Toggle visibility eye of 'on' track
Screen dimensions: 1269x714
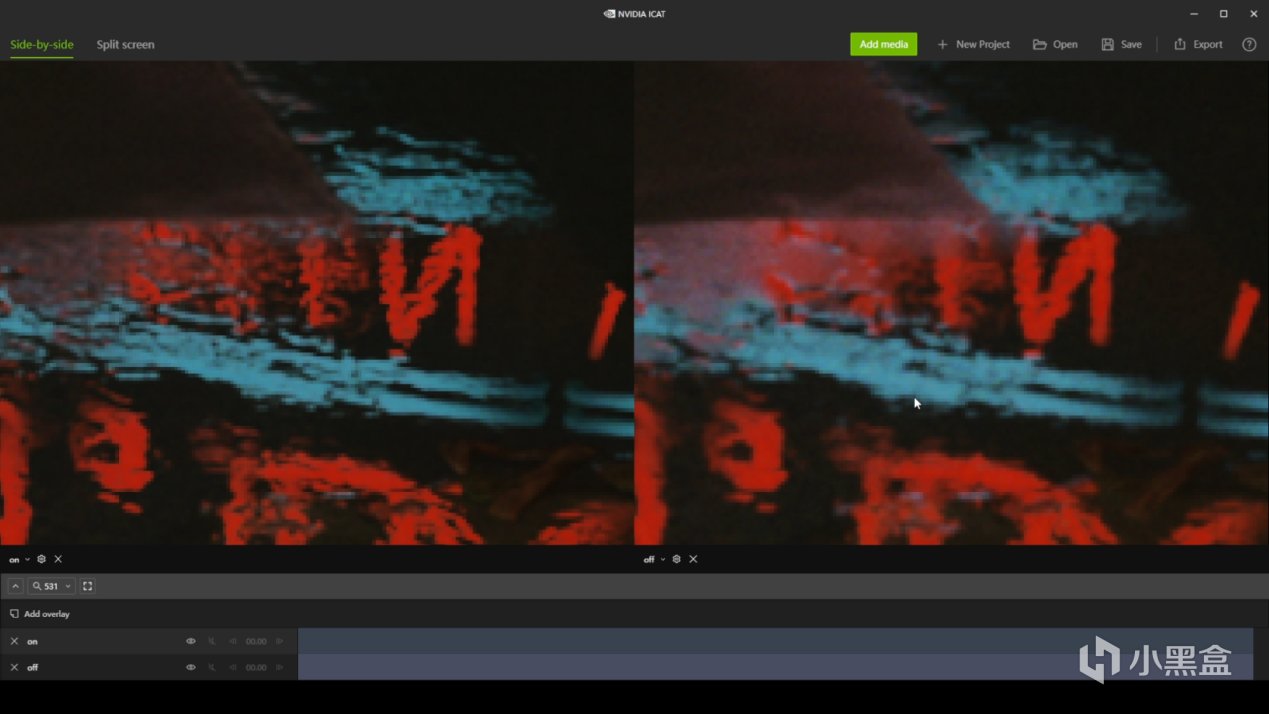click(x=191, y=641)
